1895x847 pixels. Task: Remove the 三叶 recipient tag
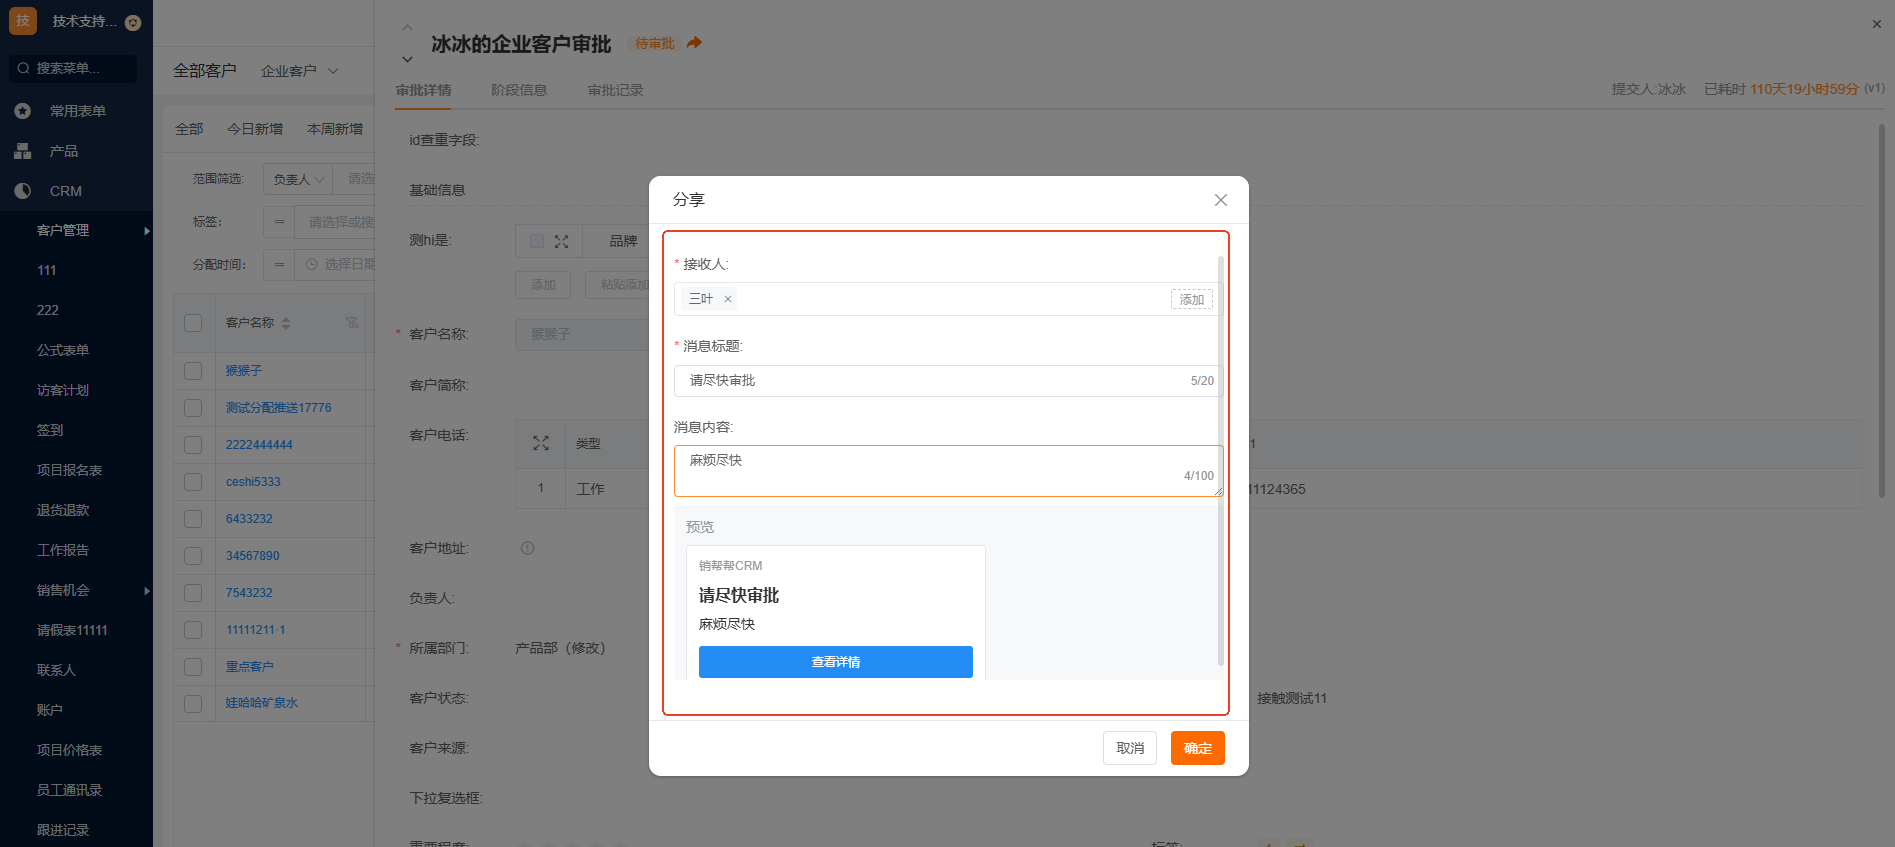coord(728,299)
